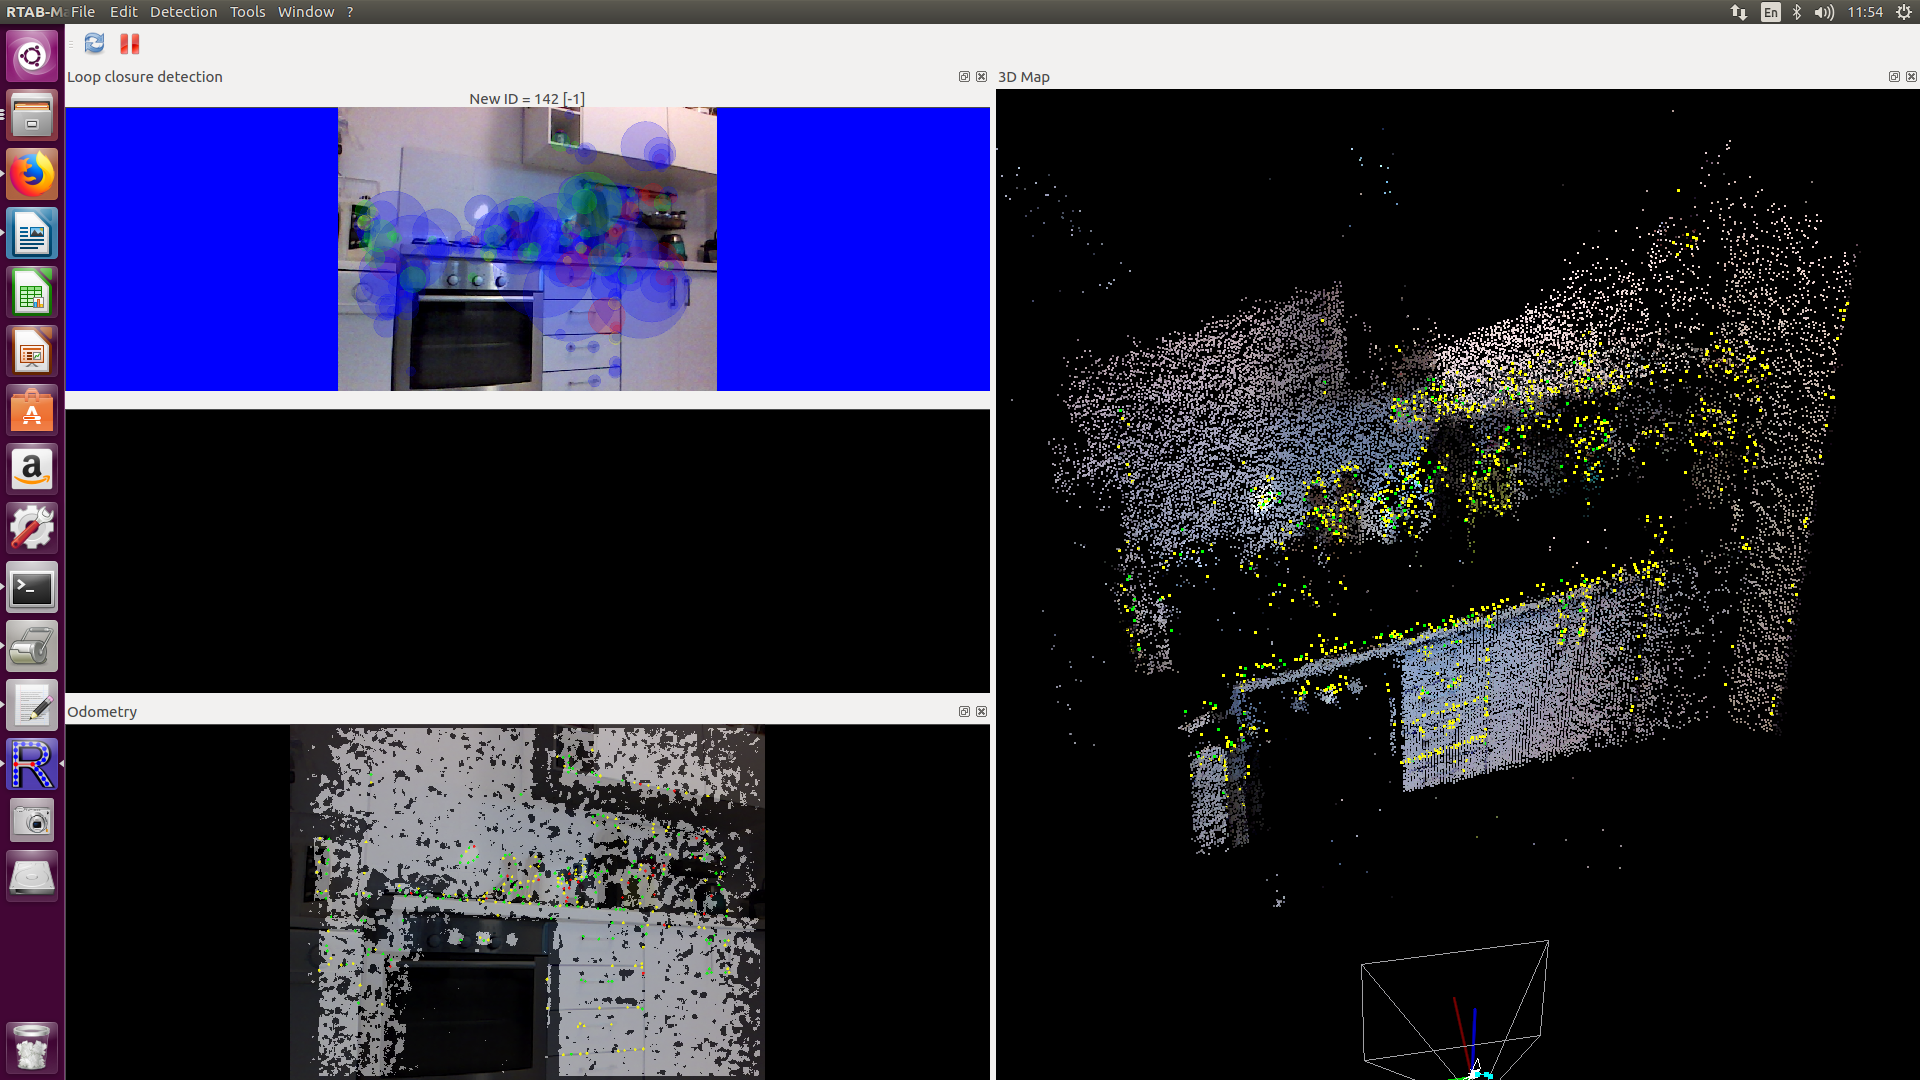The image size is (1920, 1080).
Task: Float the Loop closure detection panel
Action: (964, 77)
